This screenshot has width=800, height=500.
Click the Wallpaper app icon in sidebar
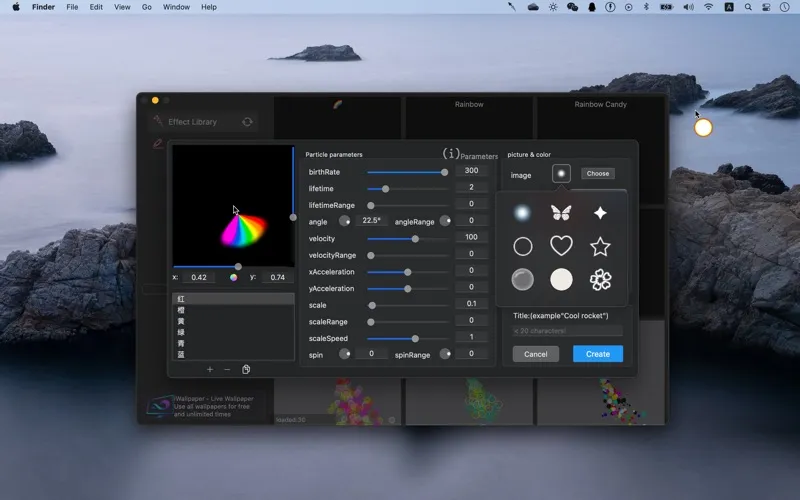tap(159, 406)
